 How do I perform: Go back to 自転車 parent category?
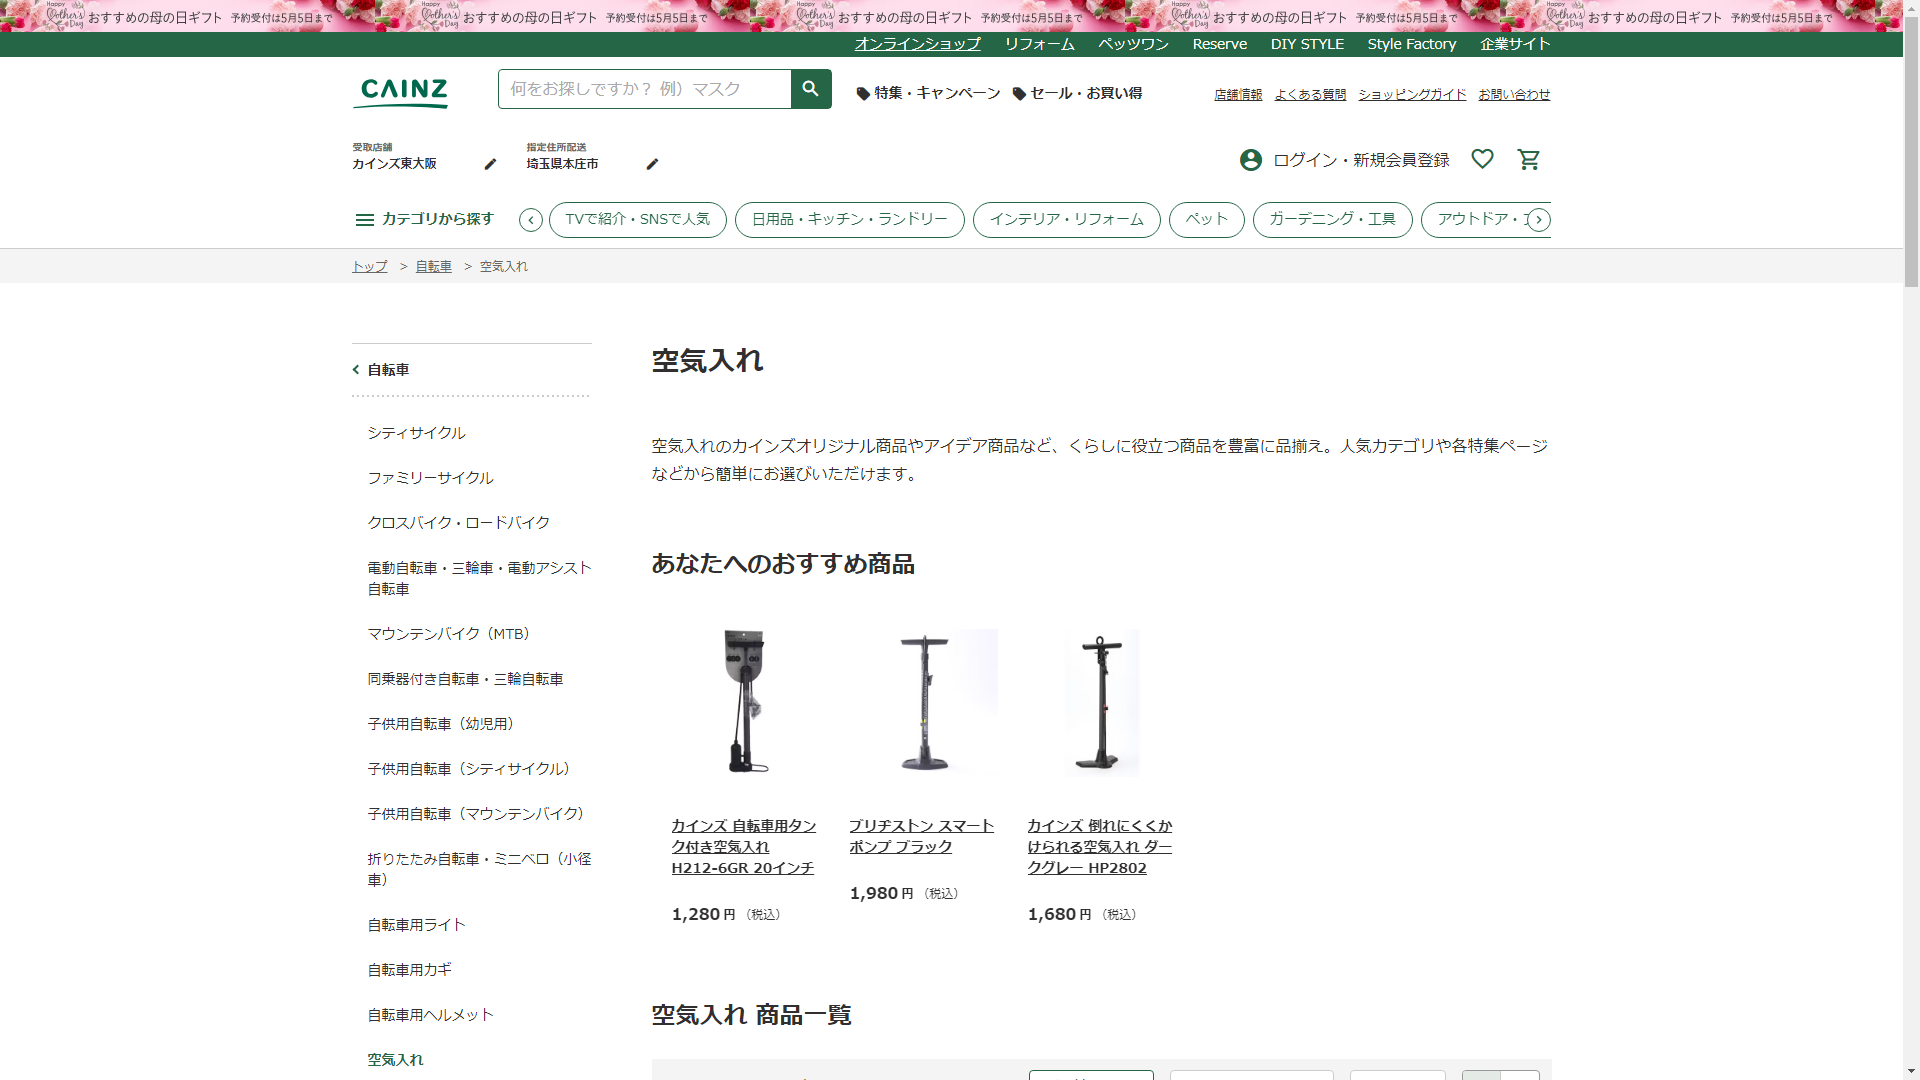pos(388,370)
